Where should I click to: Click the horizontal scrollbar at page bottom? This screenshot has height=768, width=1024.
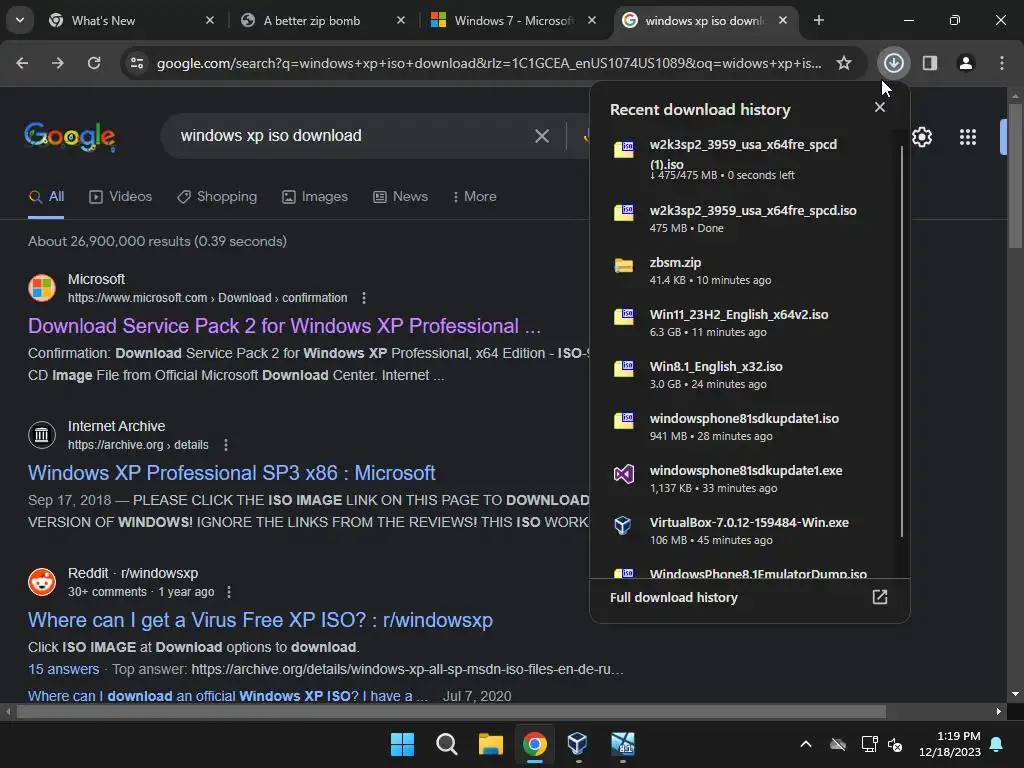[x=451, y=711]
